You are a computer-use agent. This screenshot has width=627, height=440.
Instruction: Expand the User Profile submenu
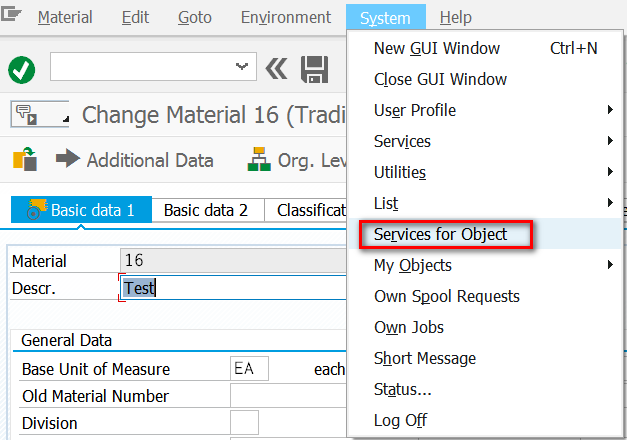[x=485, y=110]
